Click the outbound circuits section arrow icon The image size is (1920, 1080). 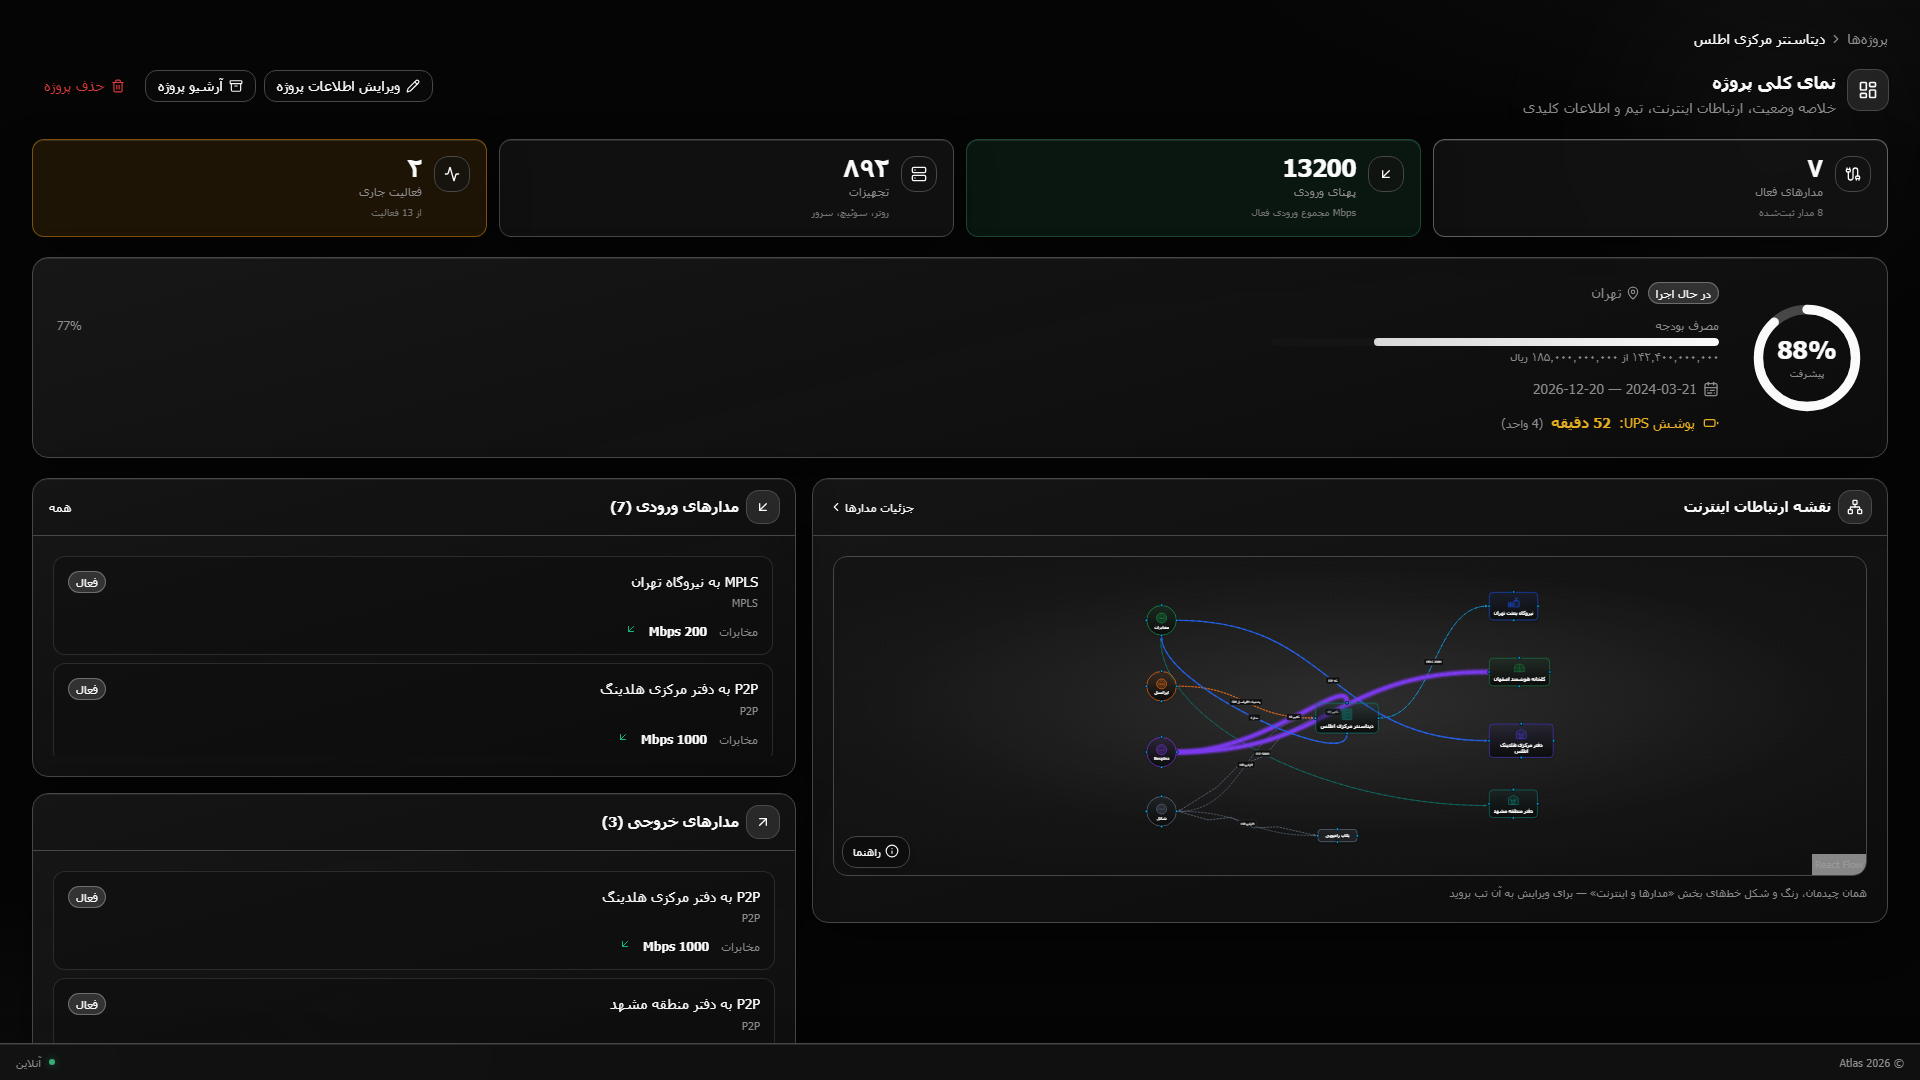[763, 822]
